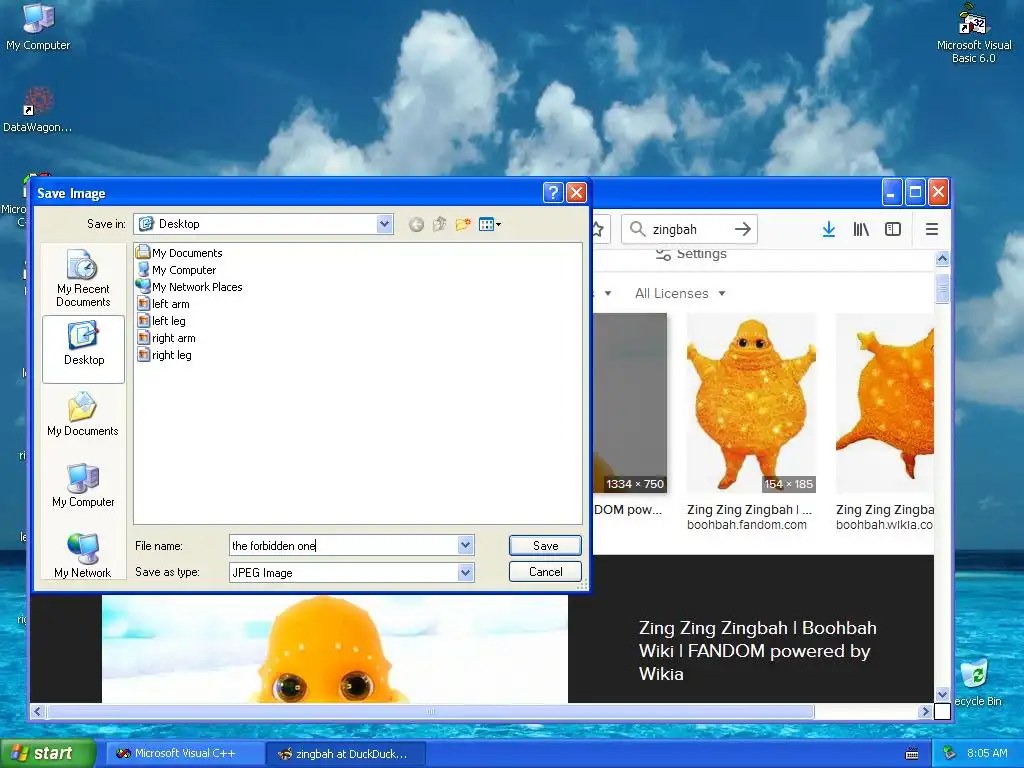1024x768 pixels.
Task: Select My Computer item in file list
Action: click(176, 270)
